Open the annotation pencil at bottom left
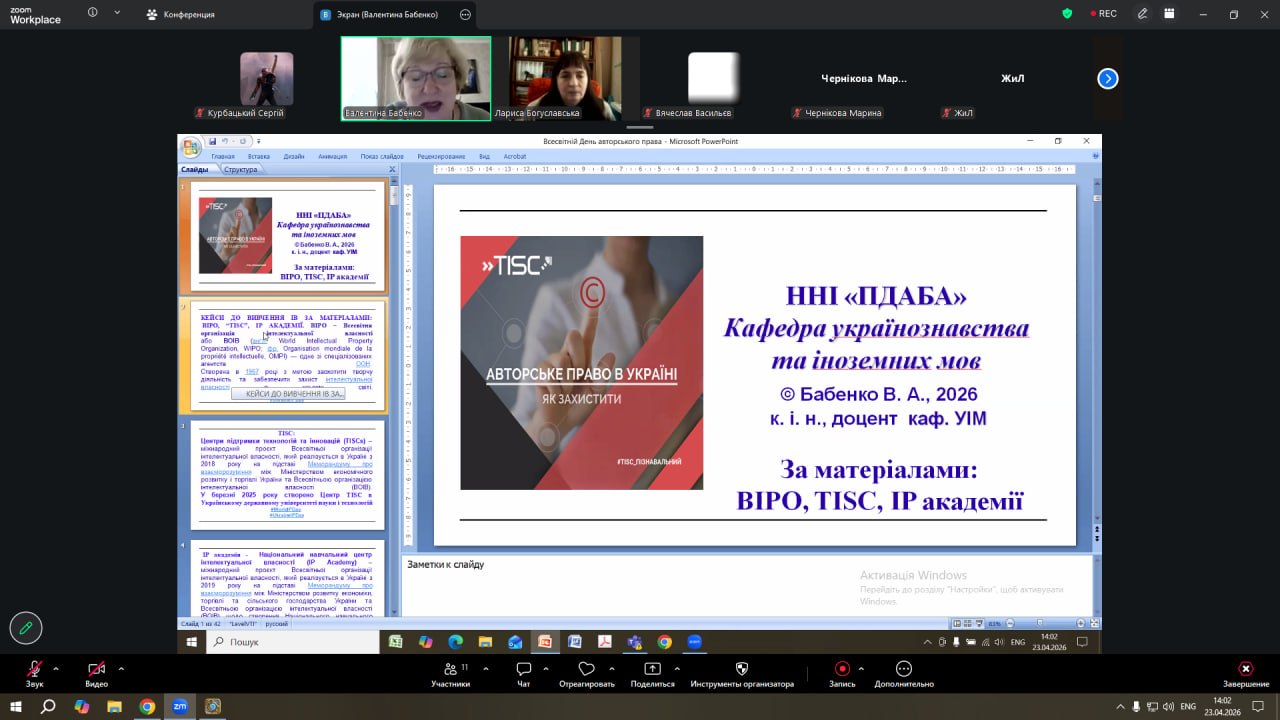The width and height of the screenshot is (1280, 720). click(26, 628)
